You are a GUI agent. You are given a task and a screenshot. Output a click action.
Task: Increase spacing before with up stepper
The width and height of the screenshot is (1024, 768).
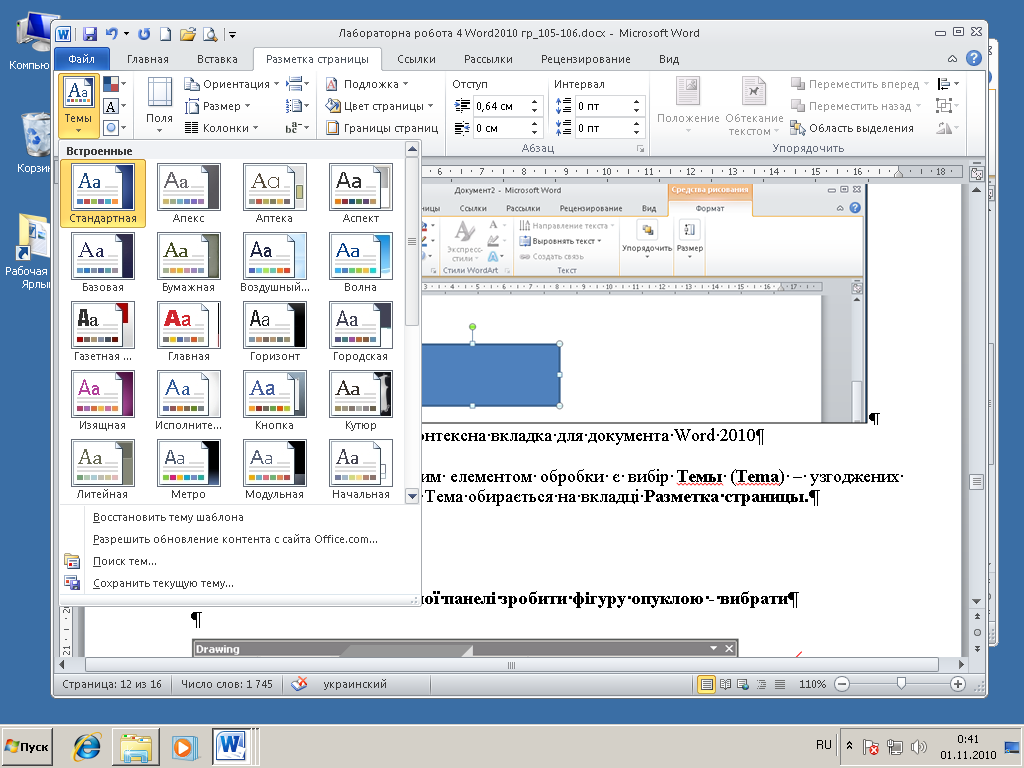click(637, 101)
